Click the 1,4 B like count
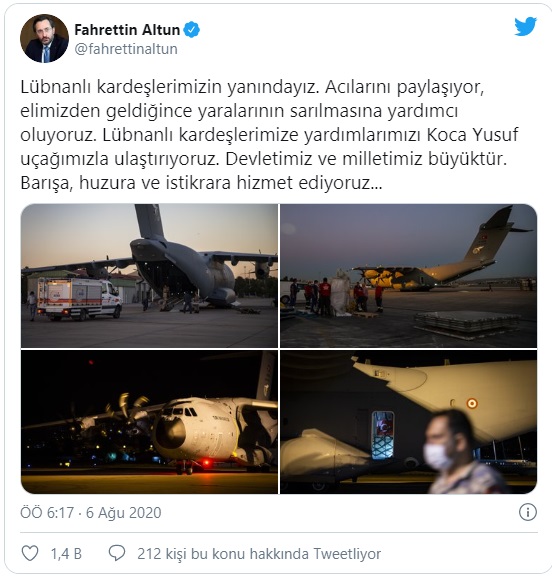The image size is (552, 582). coord(66,554)
